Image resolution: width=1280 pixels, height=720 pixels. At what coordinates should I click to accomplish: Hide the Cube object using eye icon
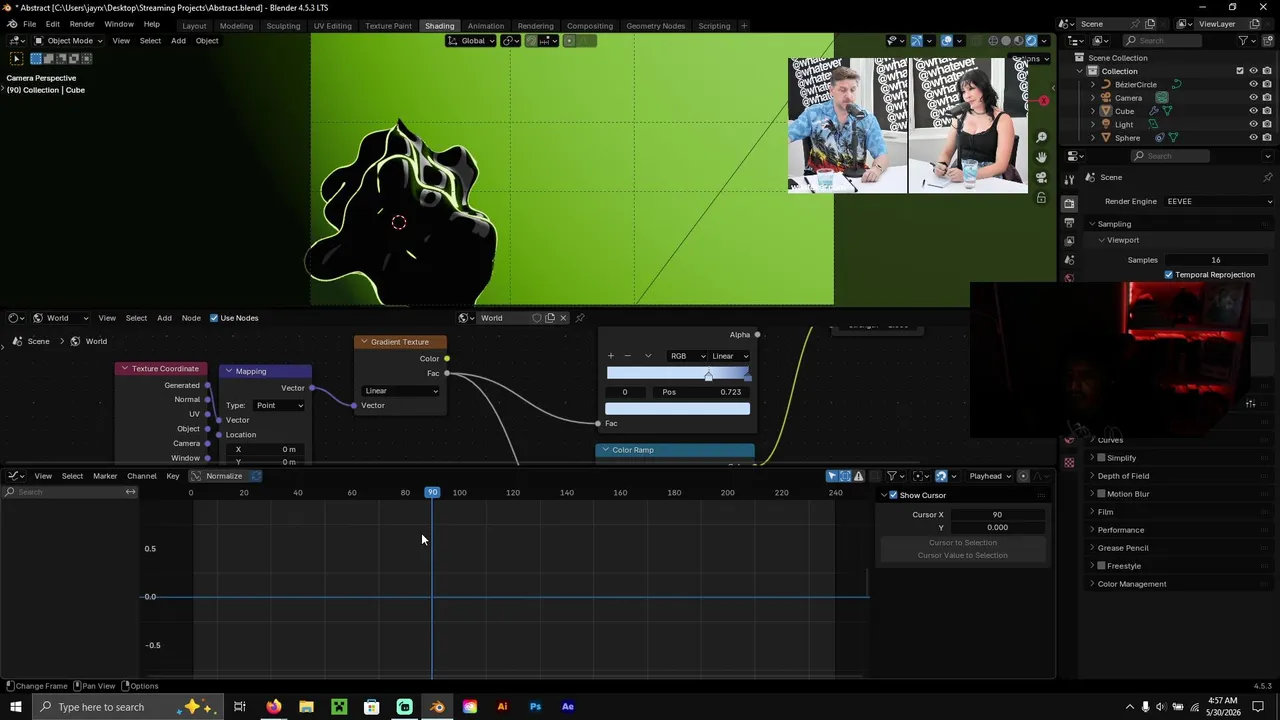click(x=1253, y=111)
